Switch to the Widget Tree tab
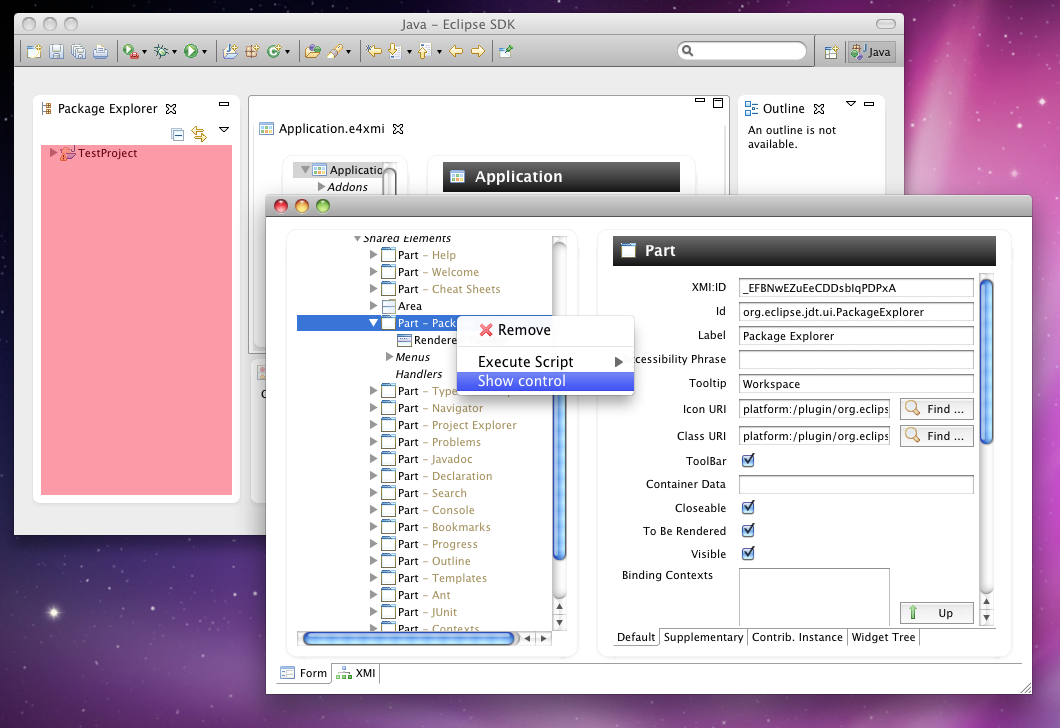Viewport: 1060px width, 728px height. click(x=882, y=637)
